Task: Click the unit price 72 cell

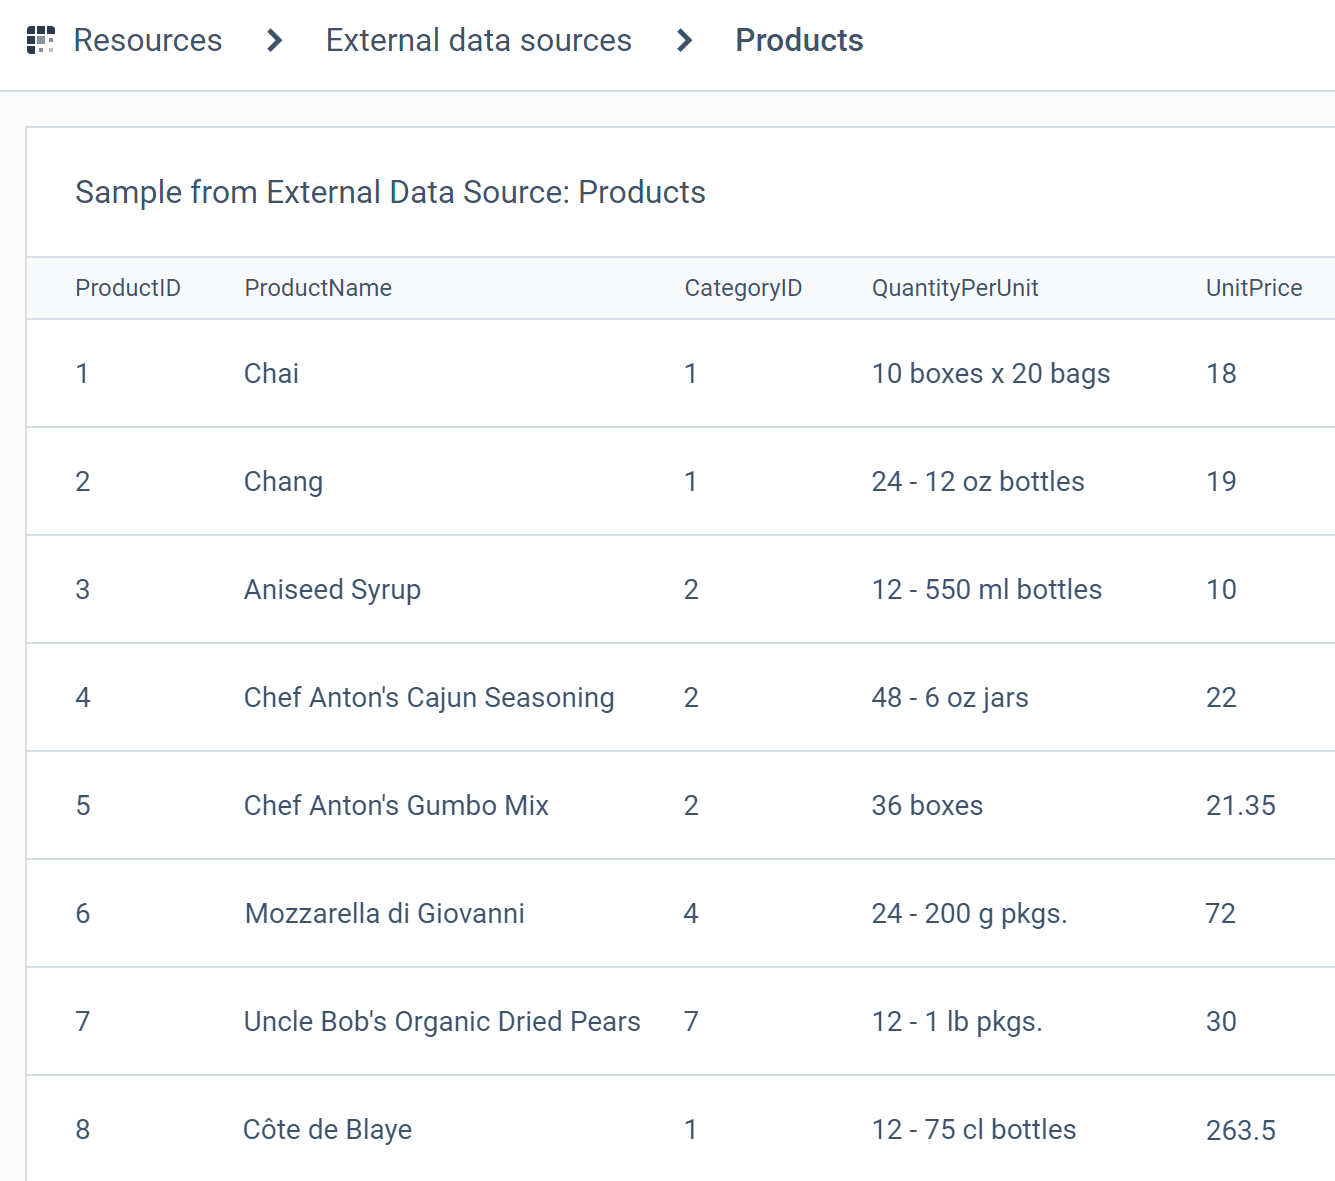Action: 1220,913
